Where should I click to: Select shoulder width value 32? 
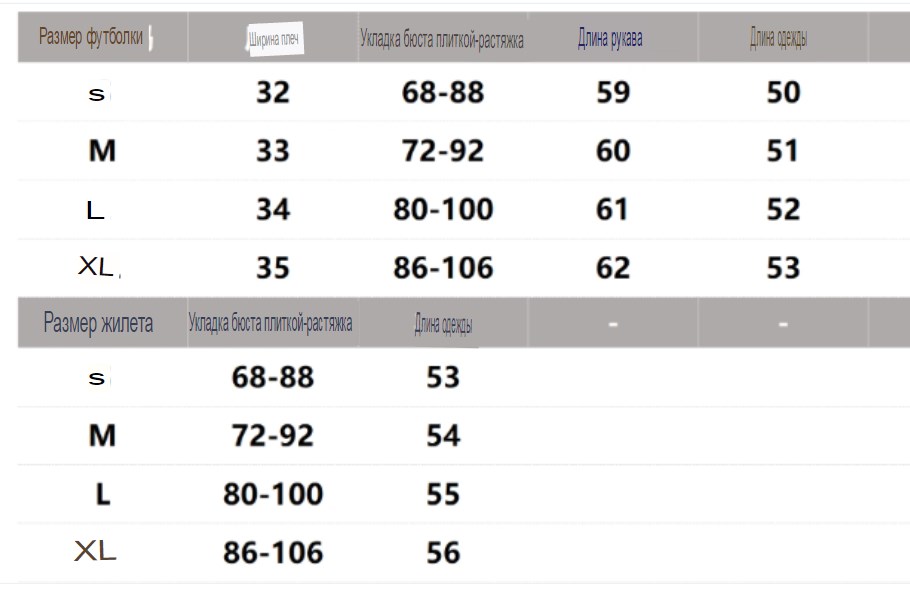pos(273,92)
